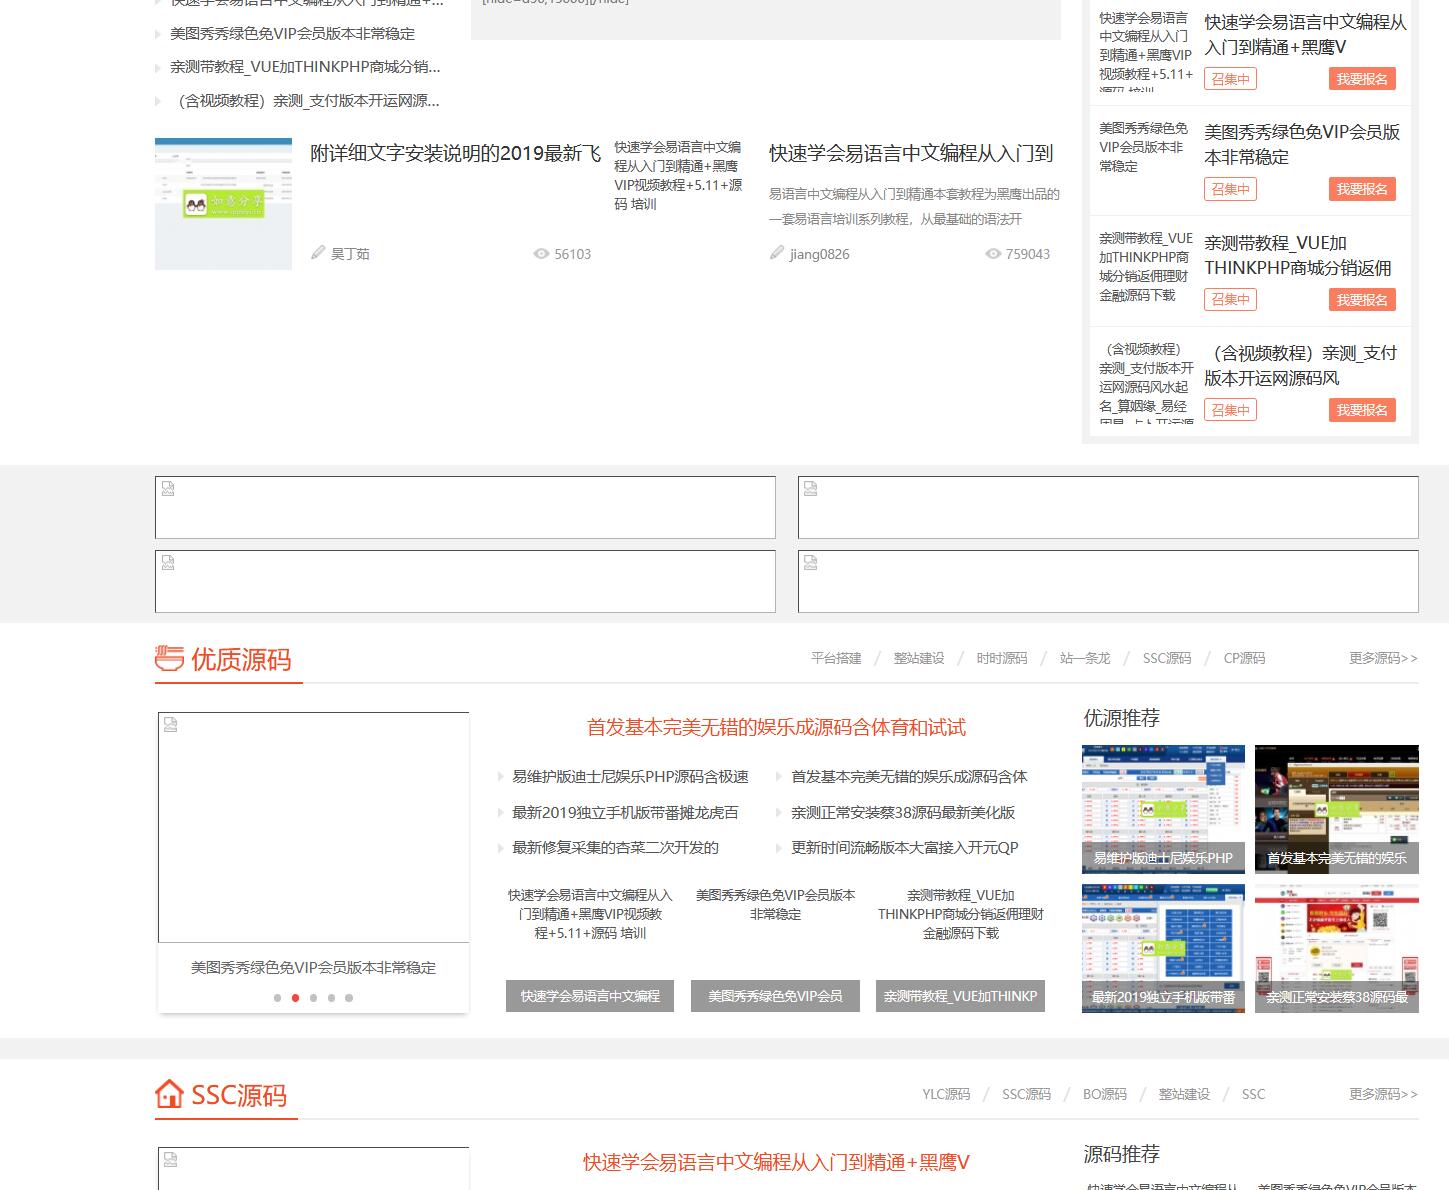Open the 平台搭建 category tab
The width and height of the screenshot is (1449, 1190).
pos(836,658)
